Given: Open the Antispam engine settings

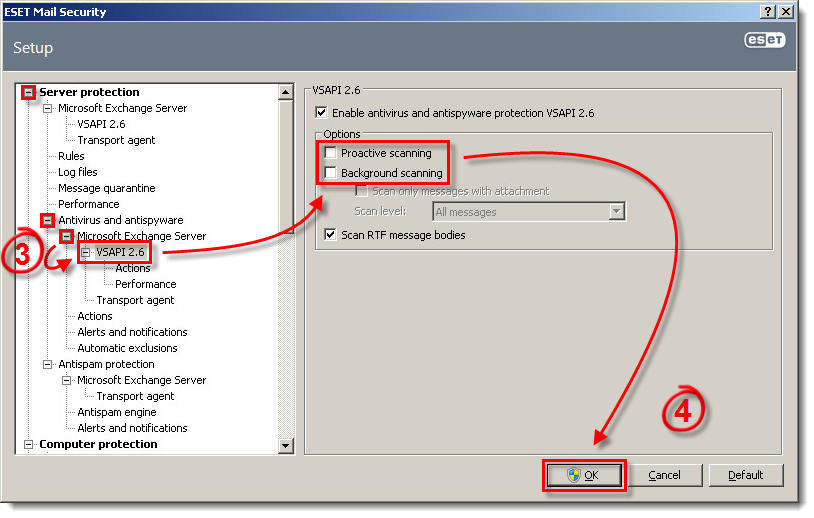Looking at the screenshot, I should (x=116, y=412).
